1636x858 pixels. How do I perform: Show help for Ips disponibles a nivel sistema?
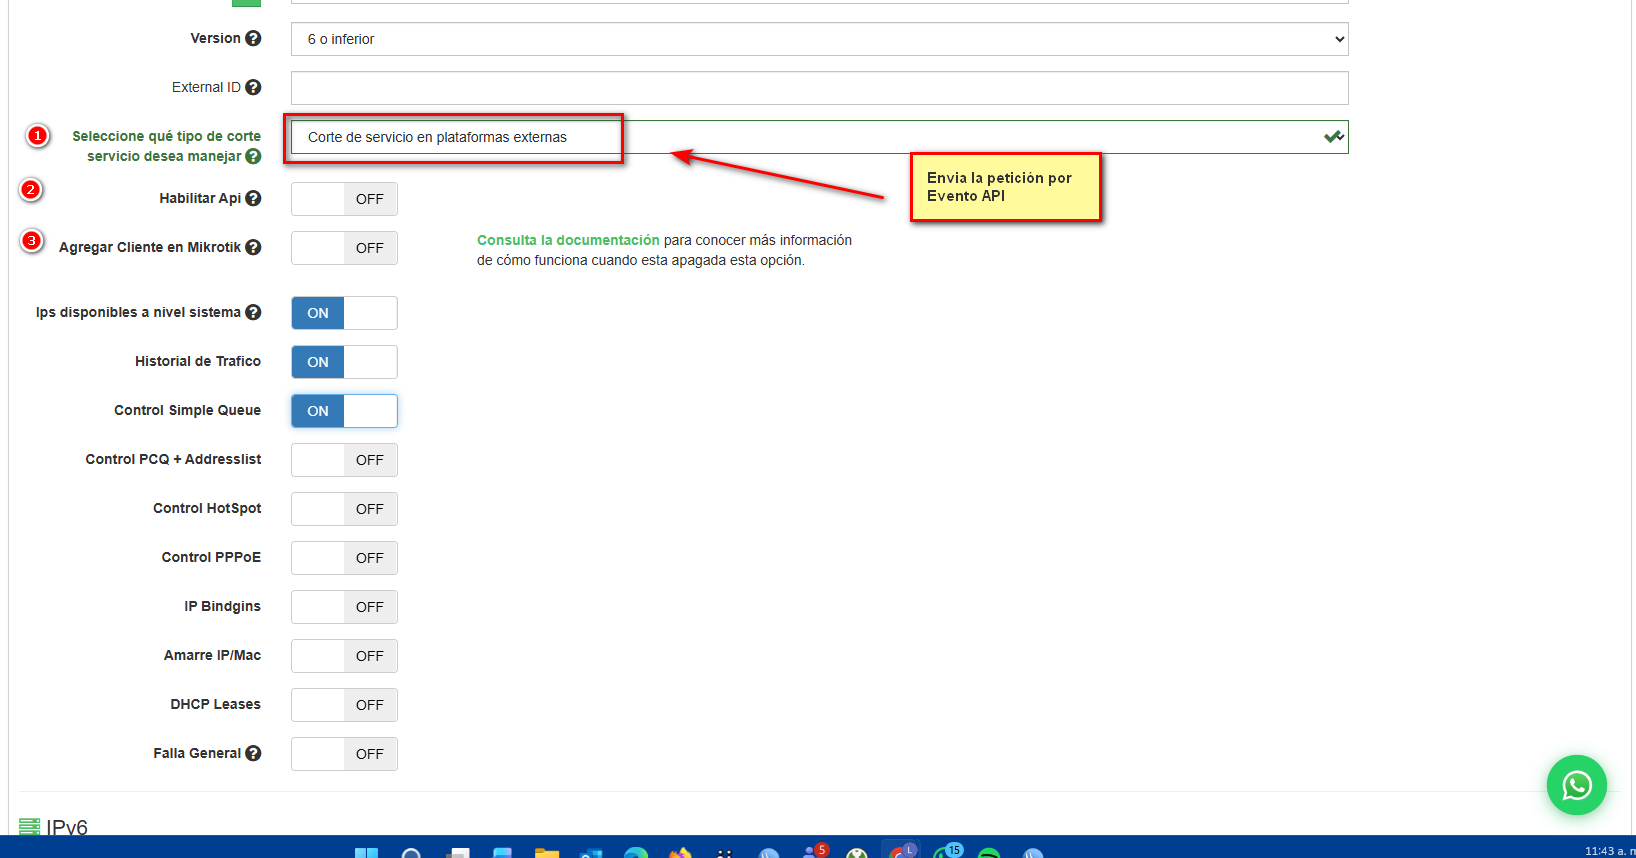click(x=253, y=312)
